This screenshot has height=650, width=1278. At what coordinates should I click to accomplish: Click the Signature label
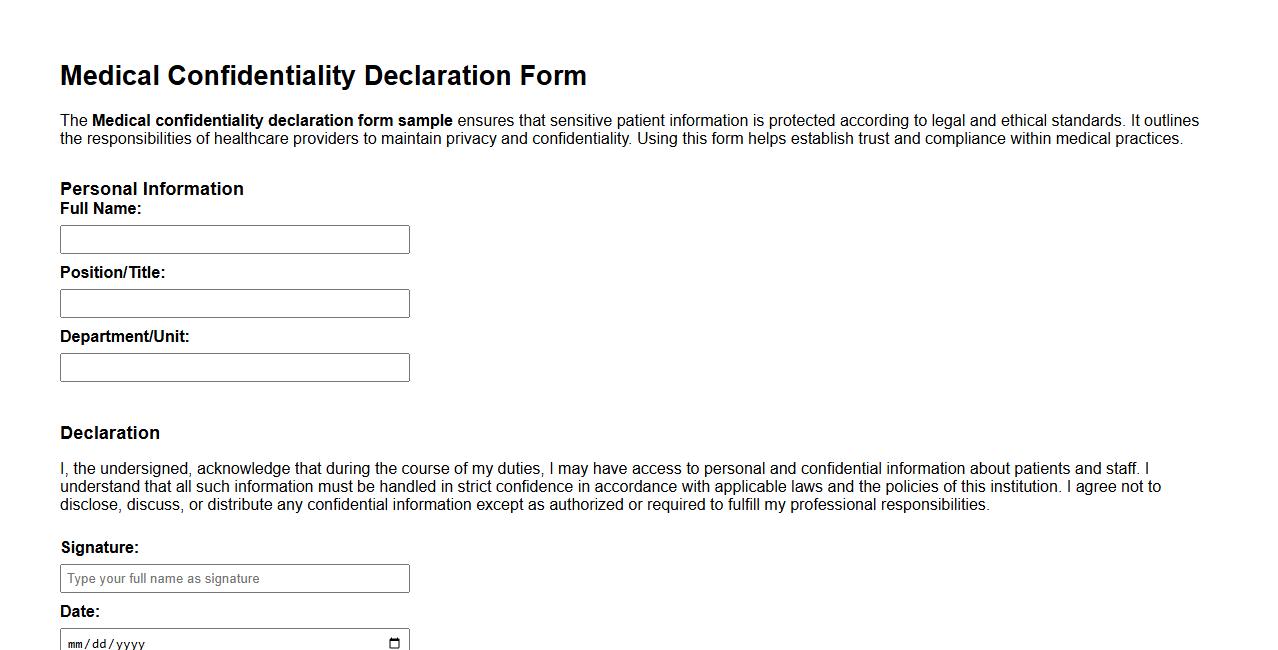click(99, 547)
